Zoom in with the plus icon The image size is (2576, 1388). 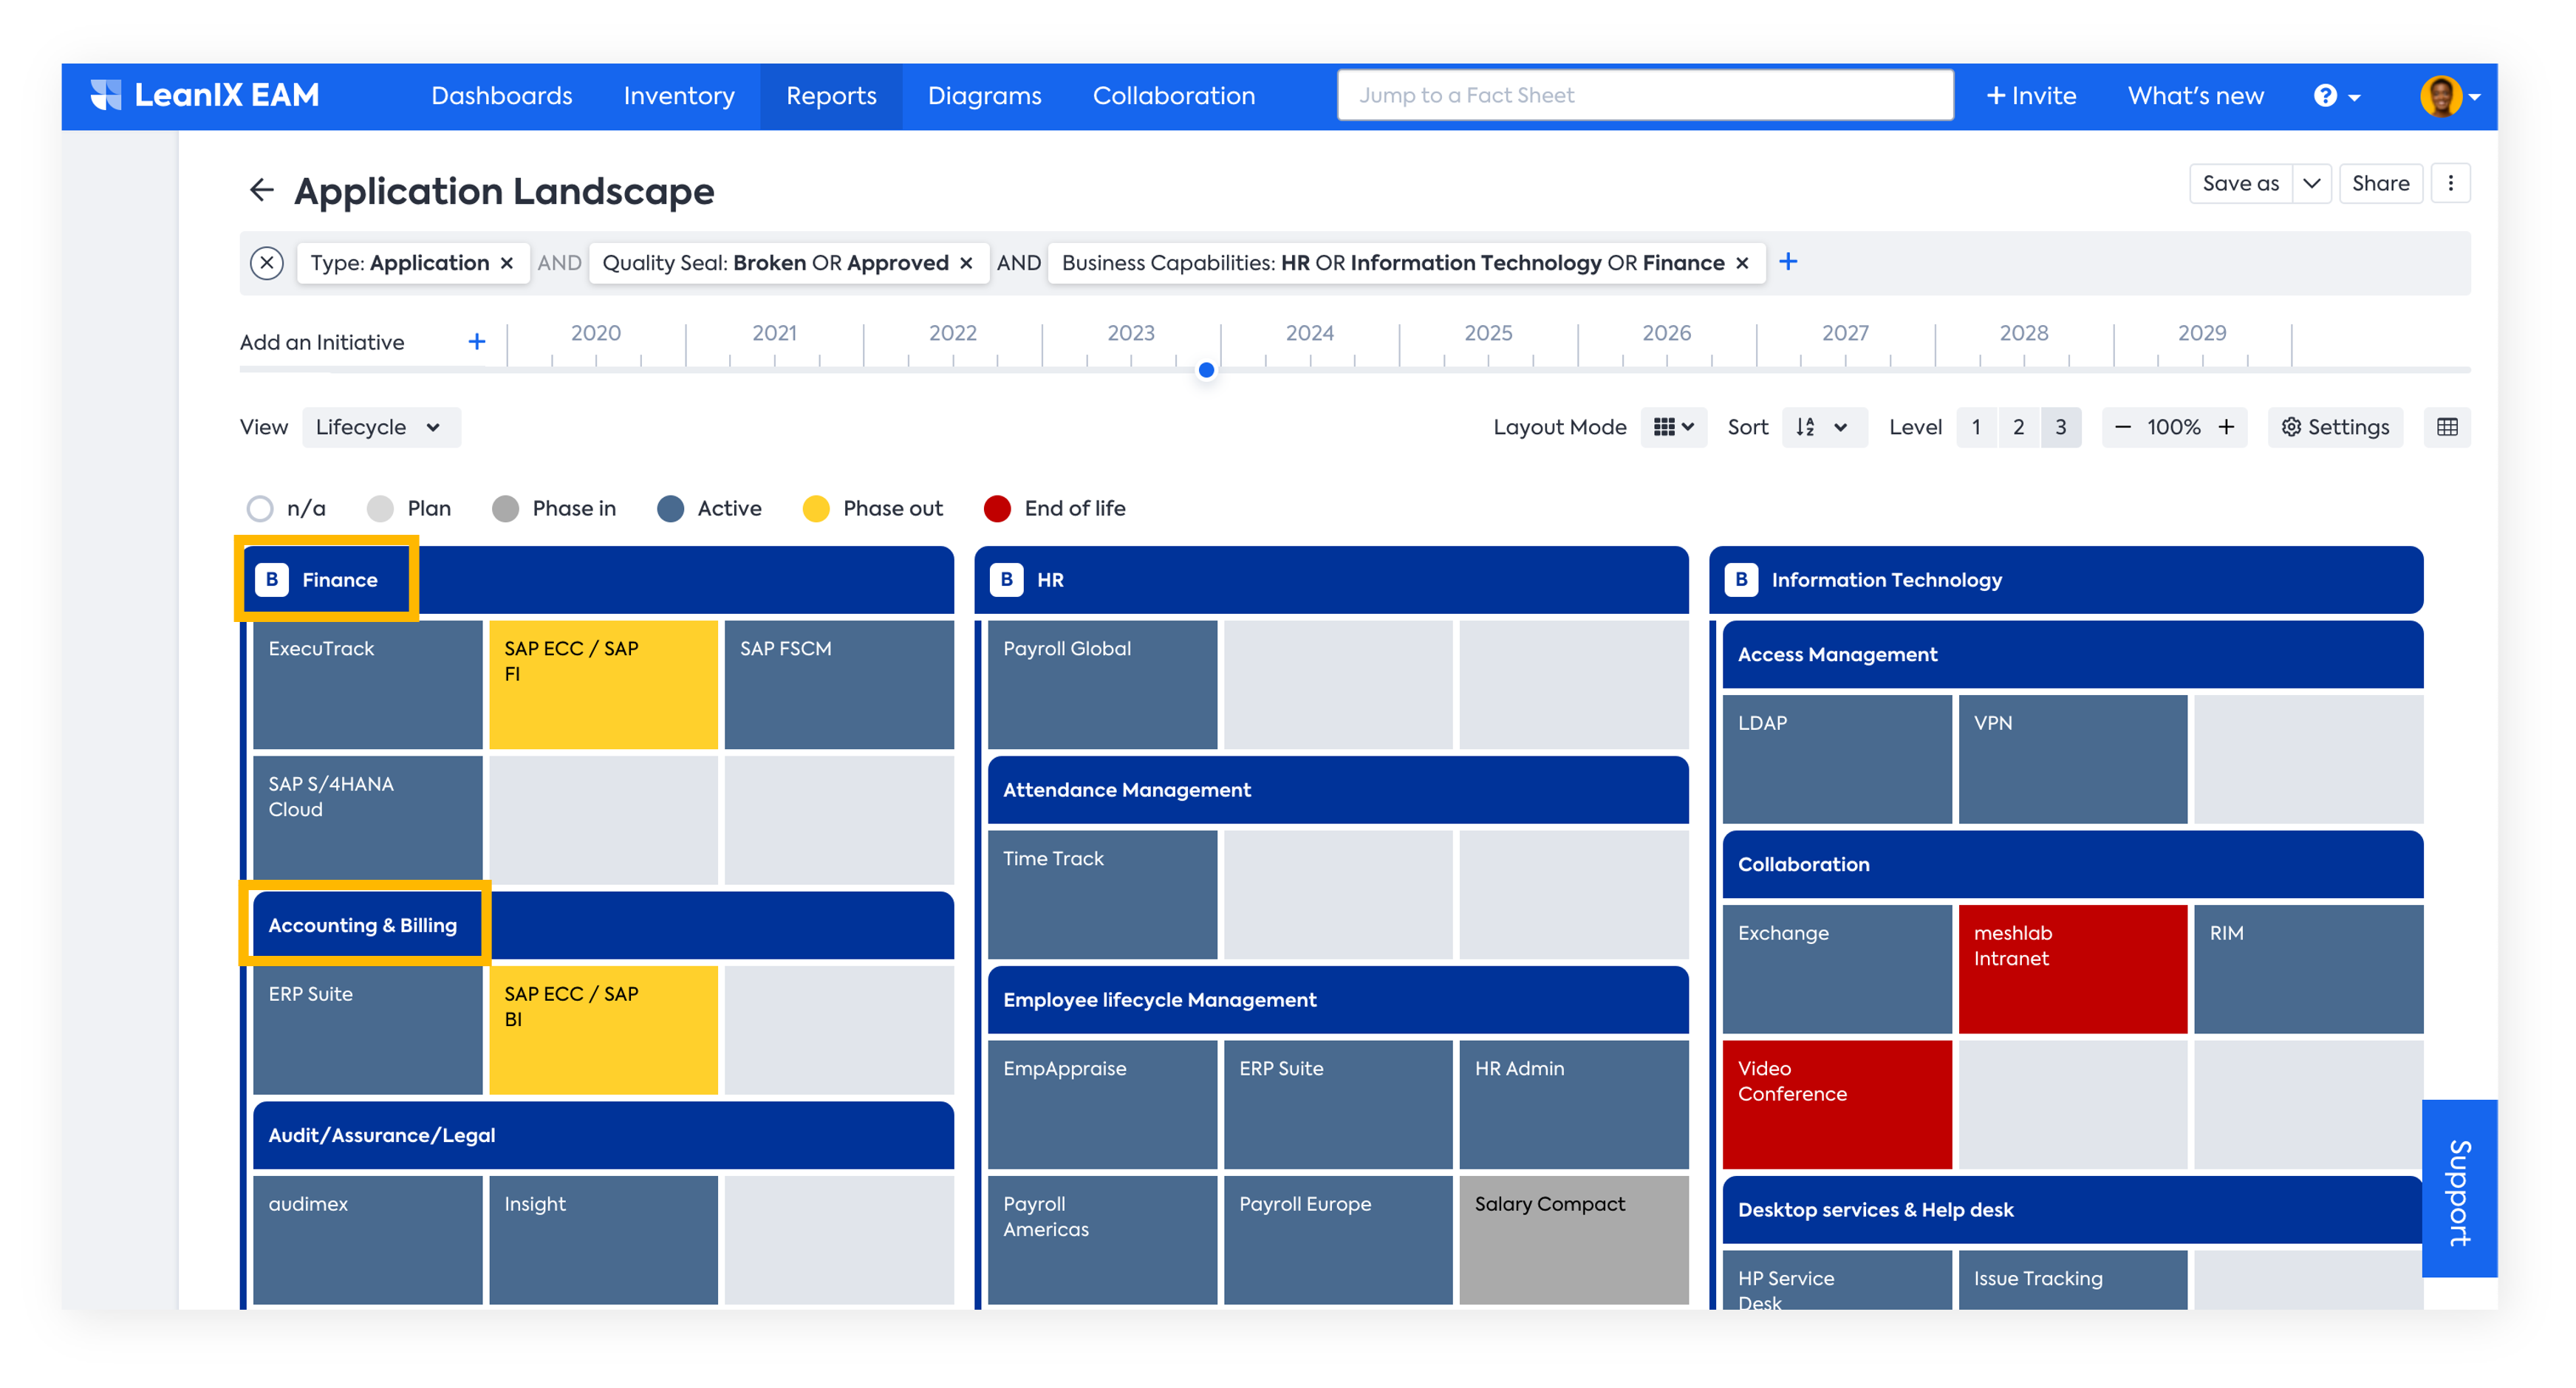tap(2227, 427)
